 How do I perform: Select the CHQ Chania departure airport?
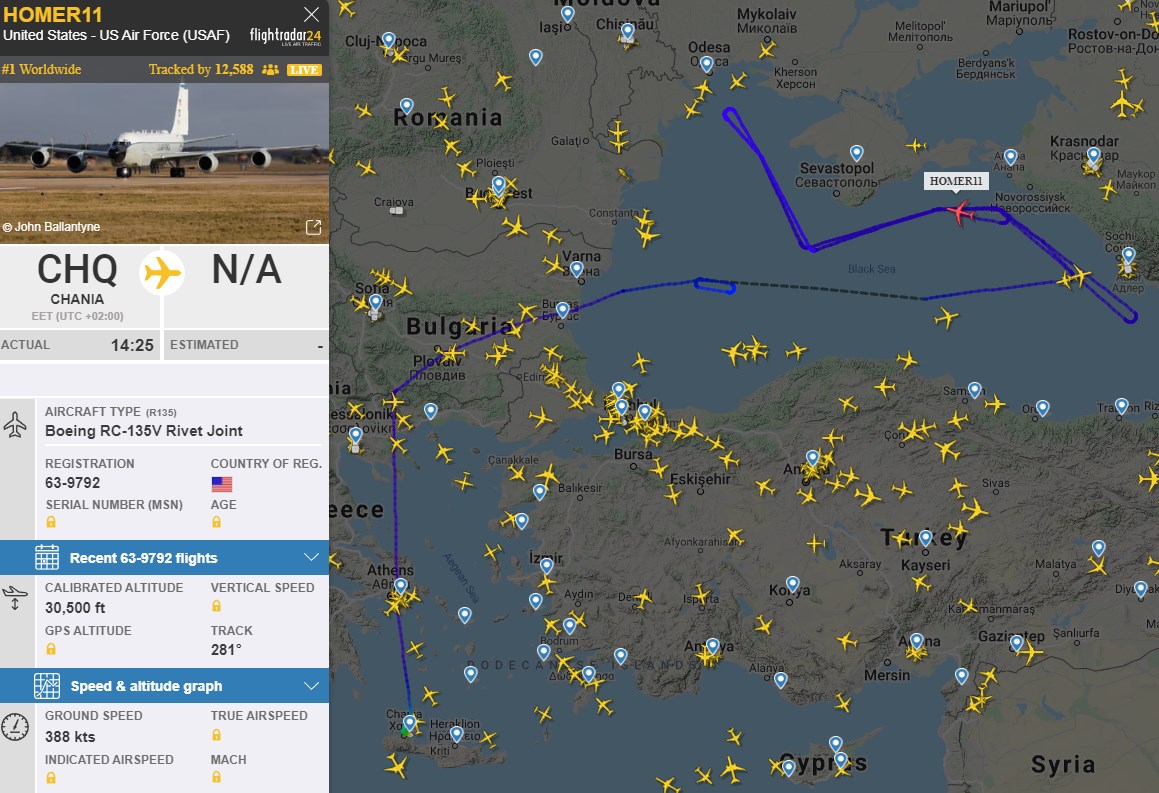[78, 286]
